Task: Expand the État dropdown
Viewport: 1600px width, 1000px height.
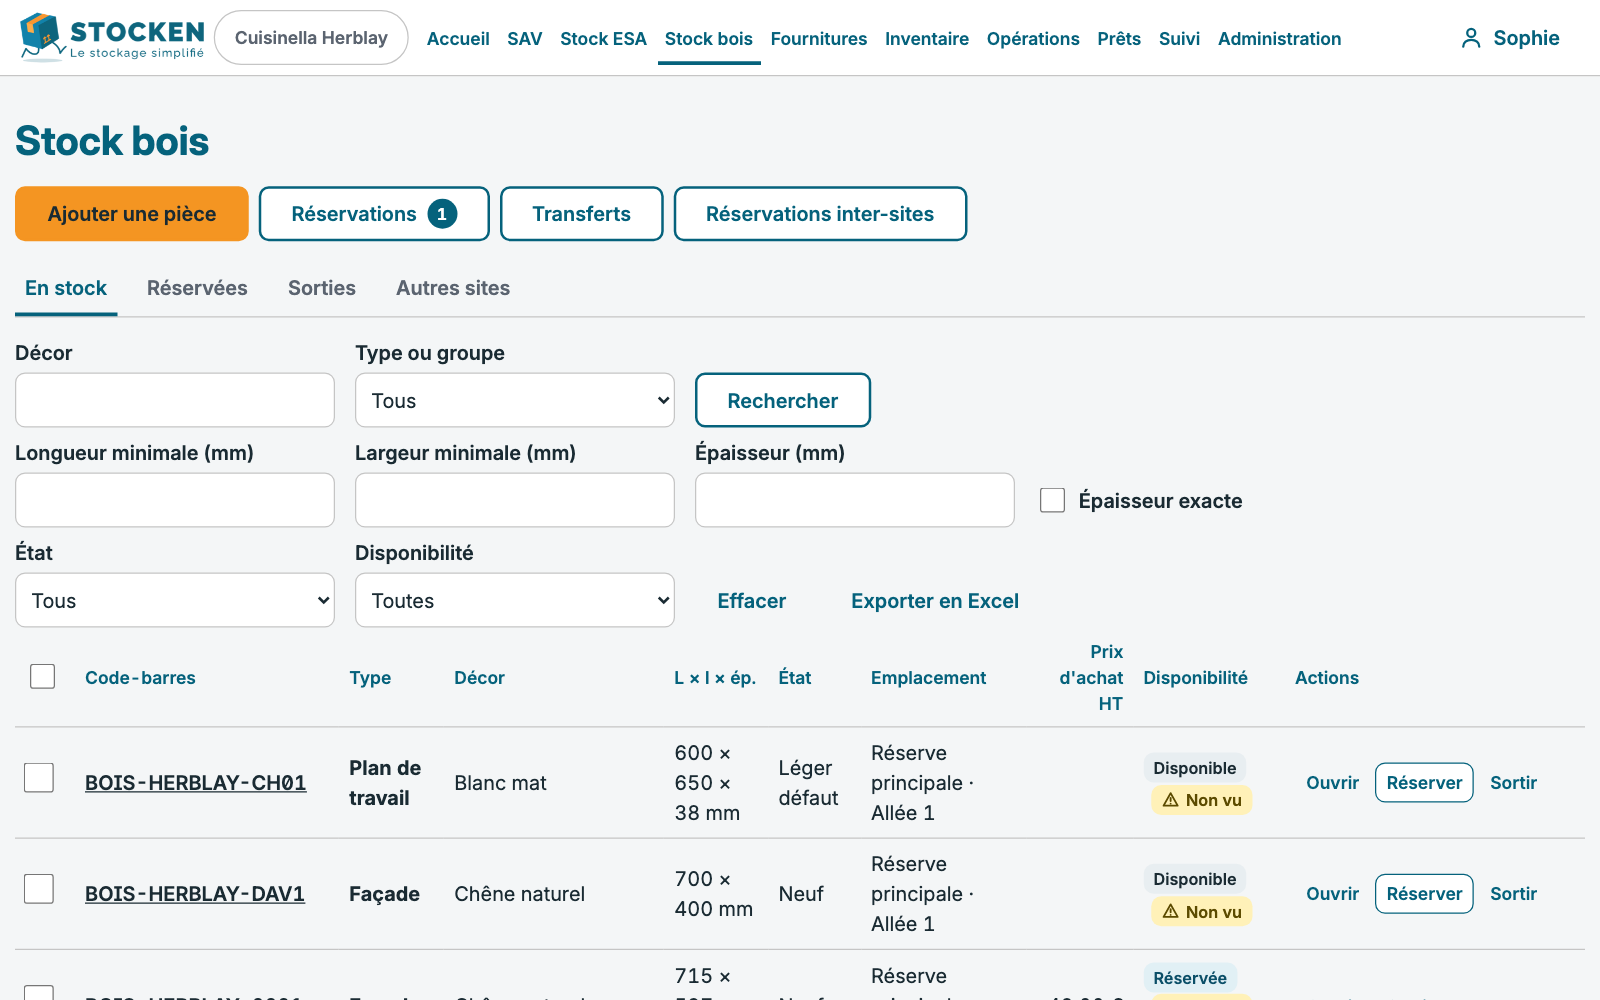Action: (x=175, y=600)
